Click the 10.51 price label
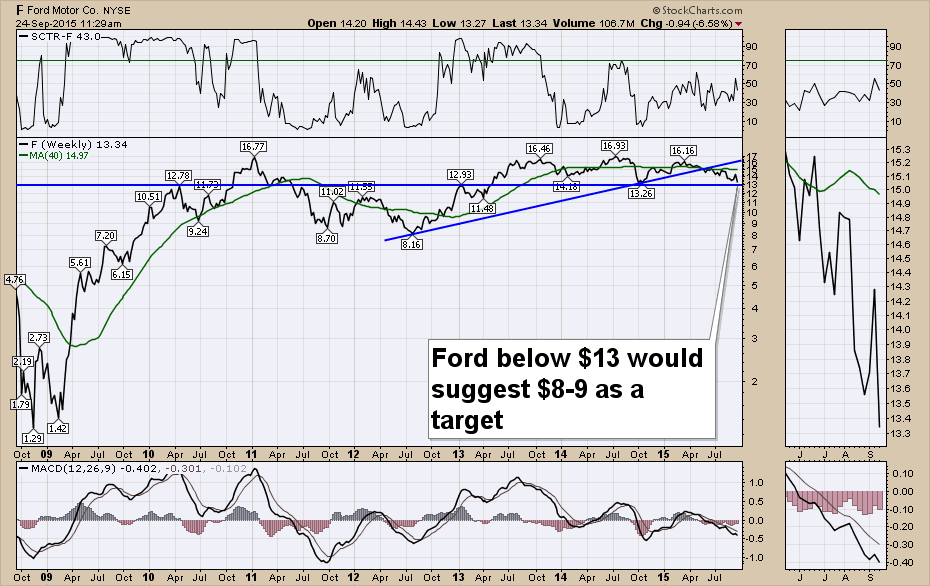Screen dimensions: 930x586 coord(148,197)
